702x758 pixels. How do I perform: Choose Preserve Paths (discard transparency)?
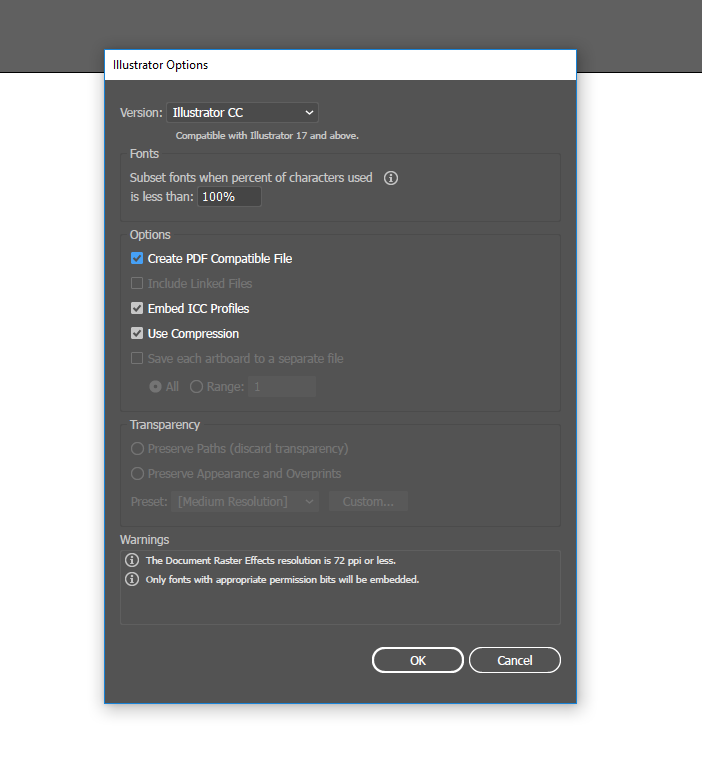(x=137, y=449)
